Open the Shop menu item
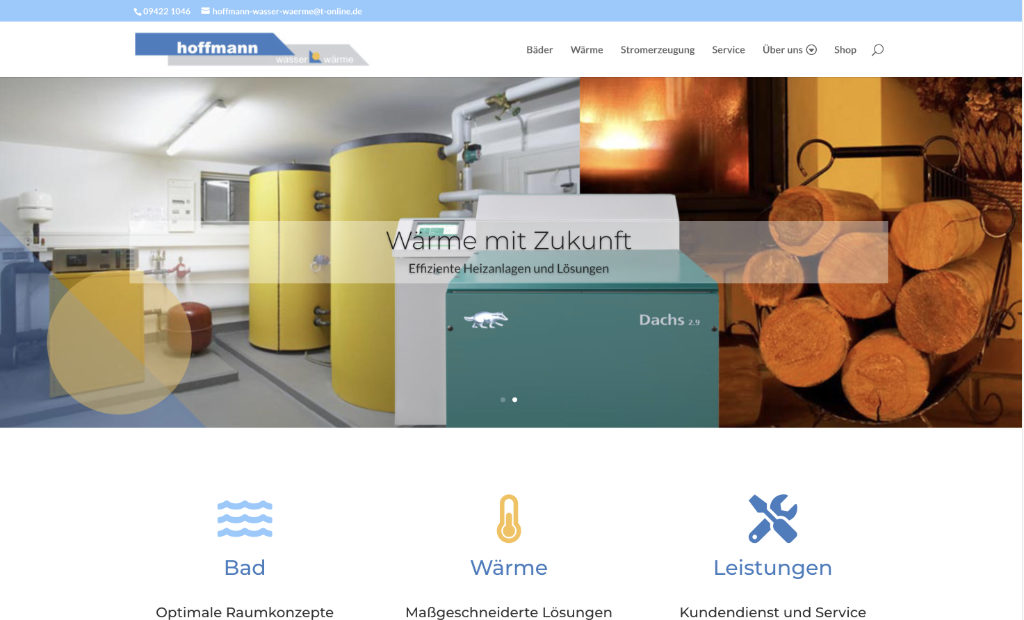This screenshot has width=1024, height=620. point(845,50)
